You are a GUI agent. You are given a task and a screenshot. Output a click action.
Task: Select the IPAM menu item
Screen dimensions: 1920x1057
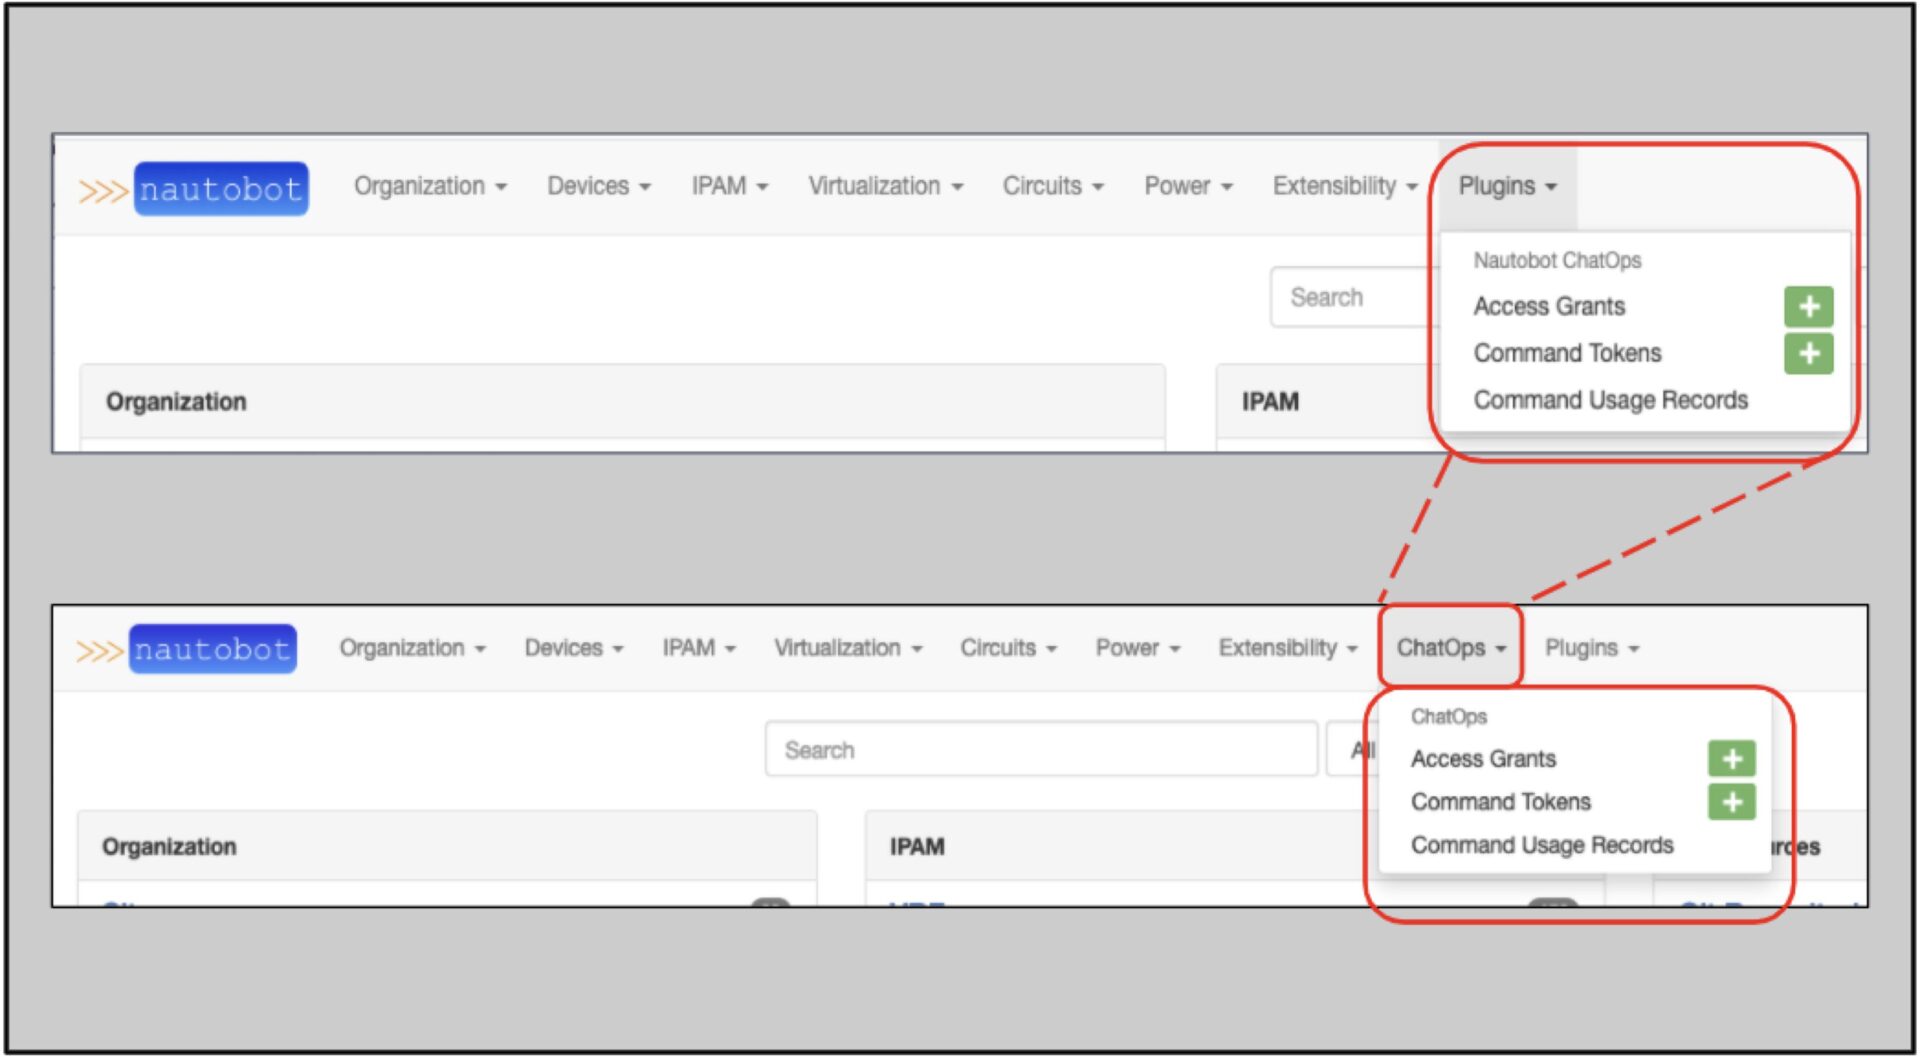730,186
